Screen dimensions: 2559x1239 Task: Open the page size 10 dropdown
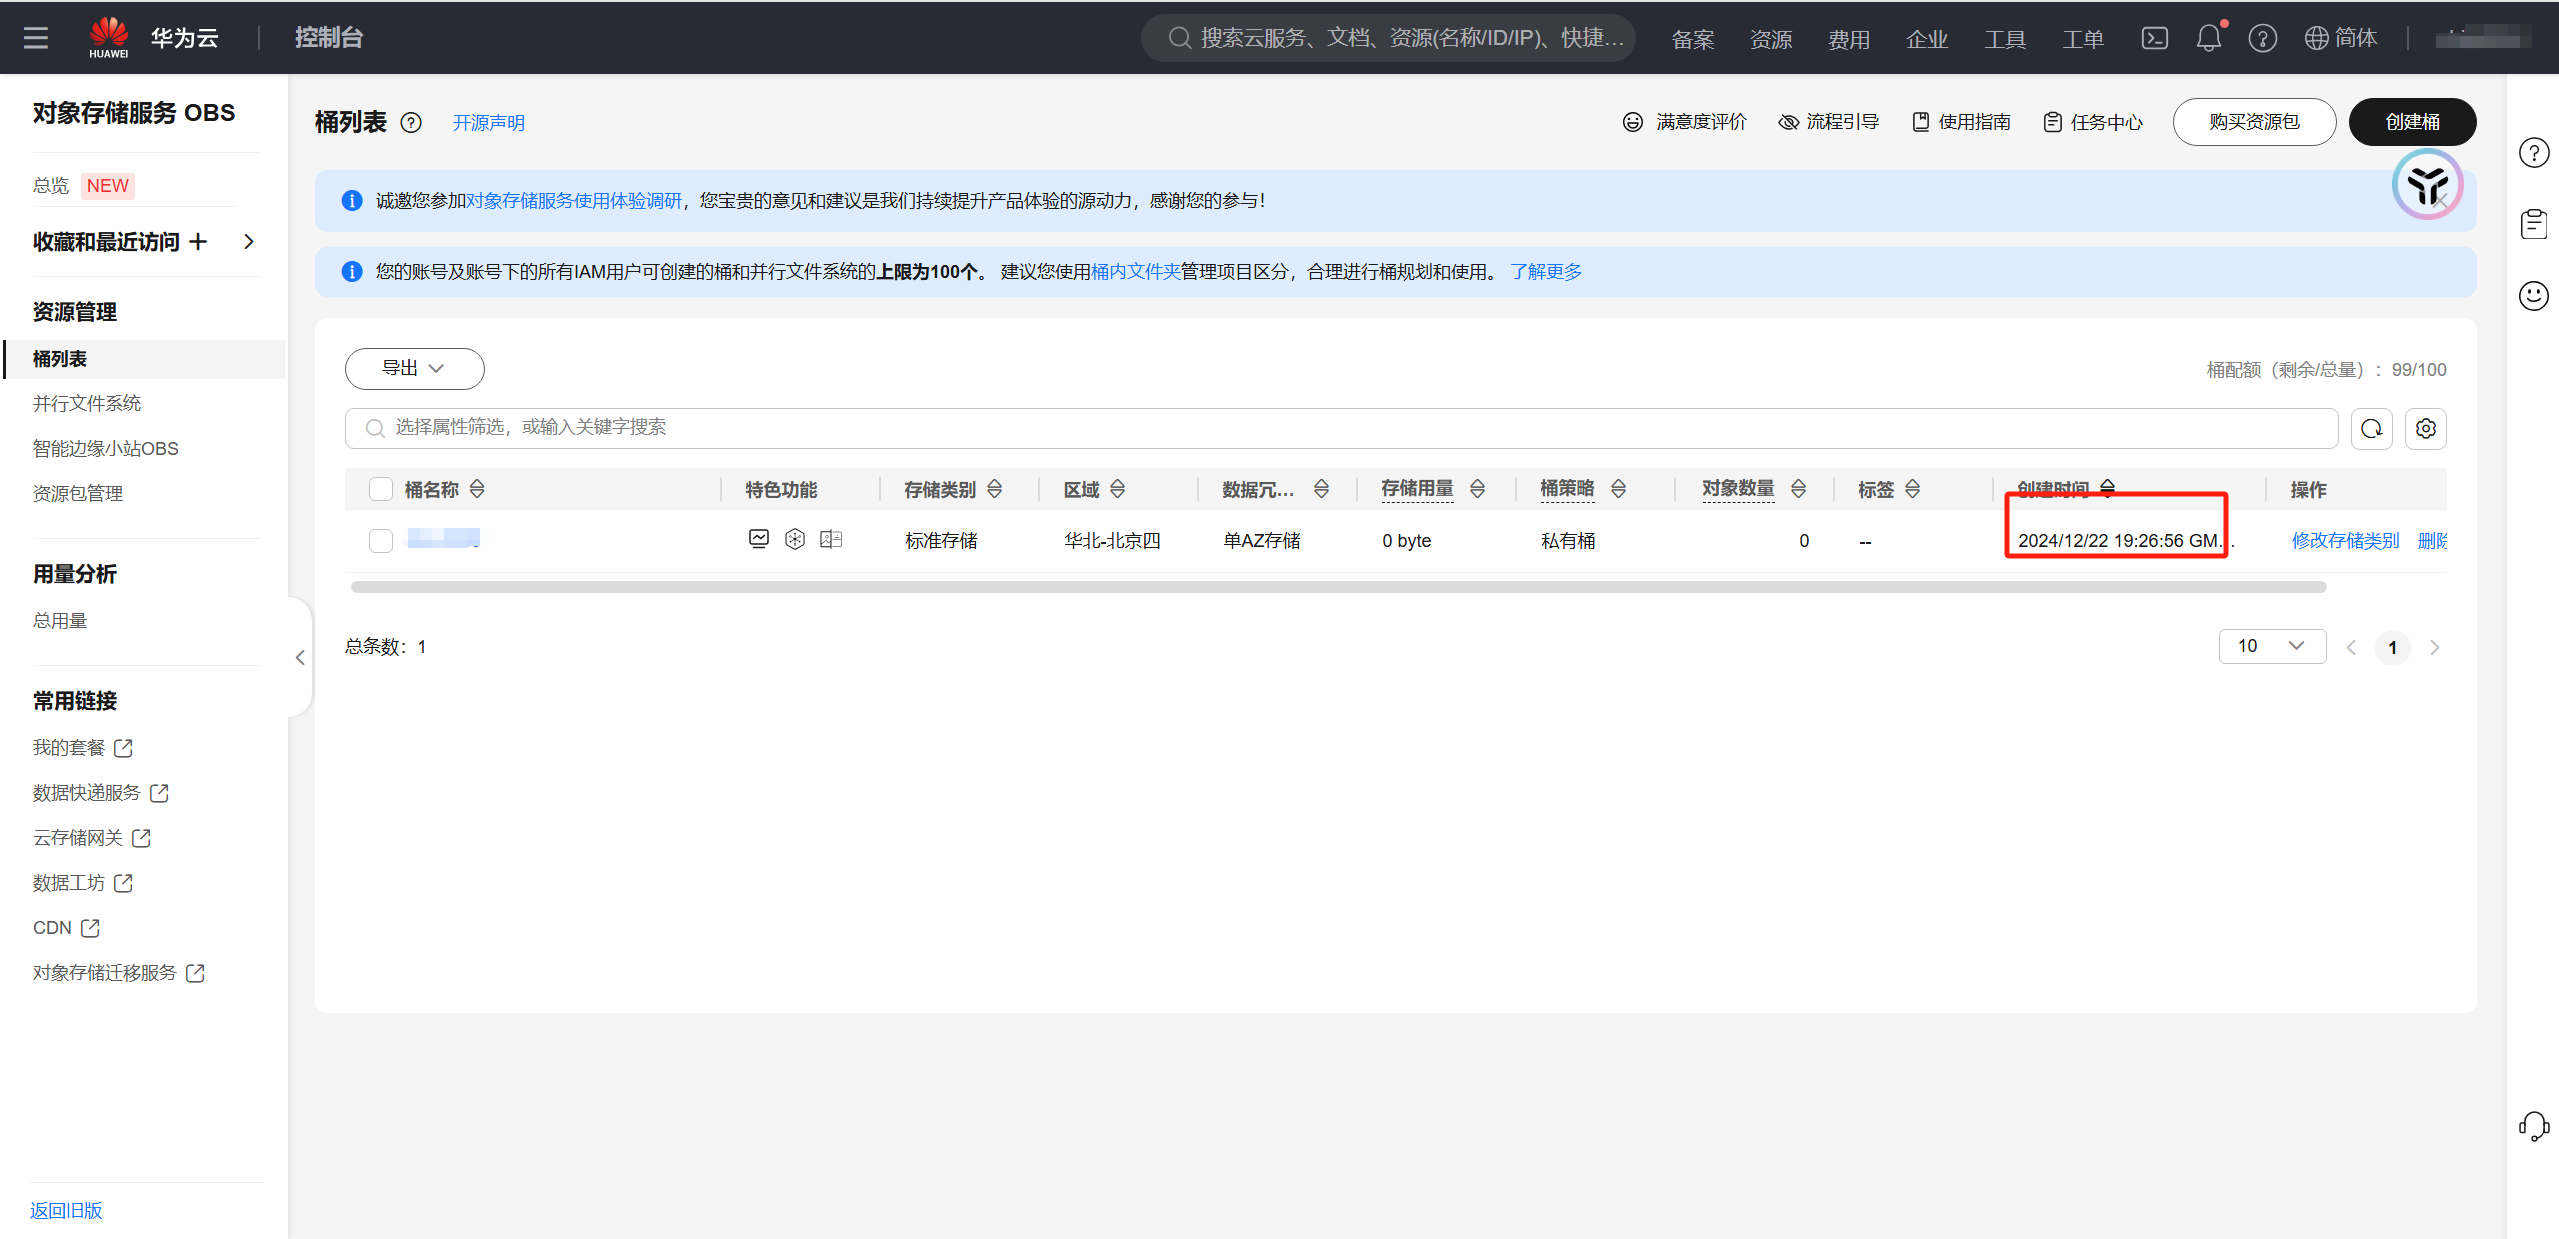pos(2271,646)
